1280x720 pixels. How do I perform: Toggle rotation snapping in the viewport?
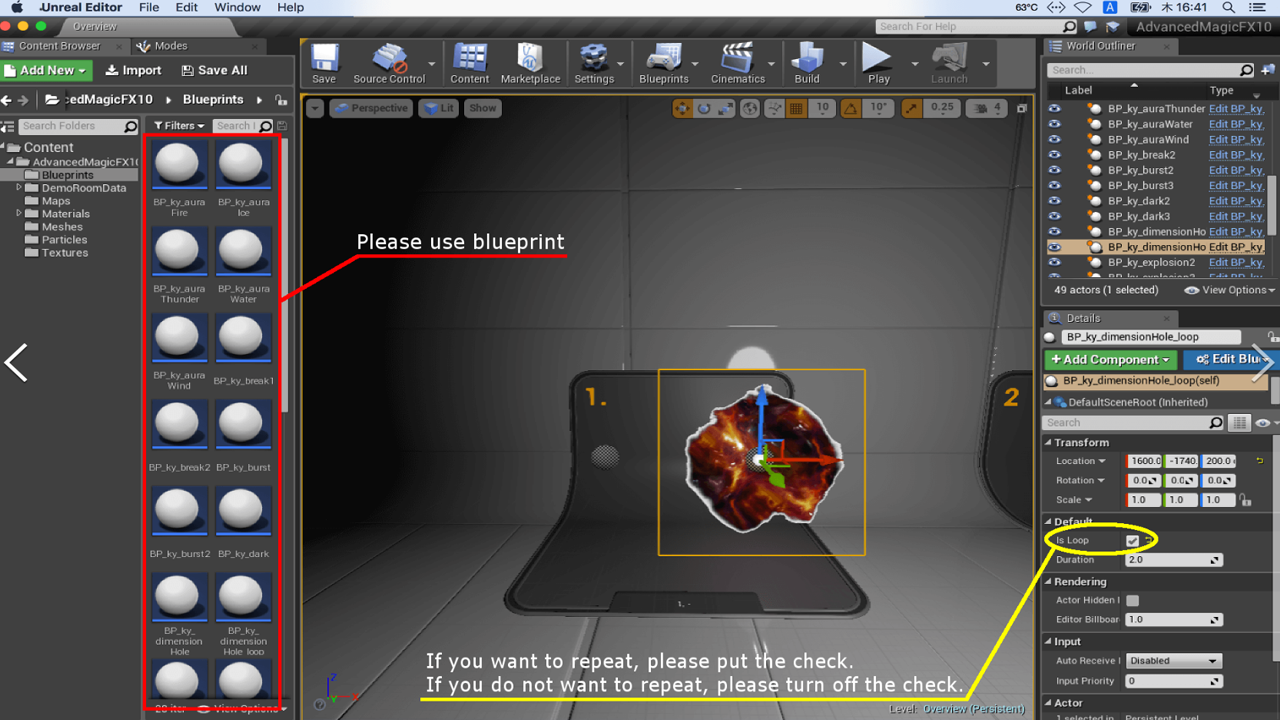[x=850, y=108]
